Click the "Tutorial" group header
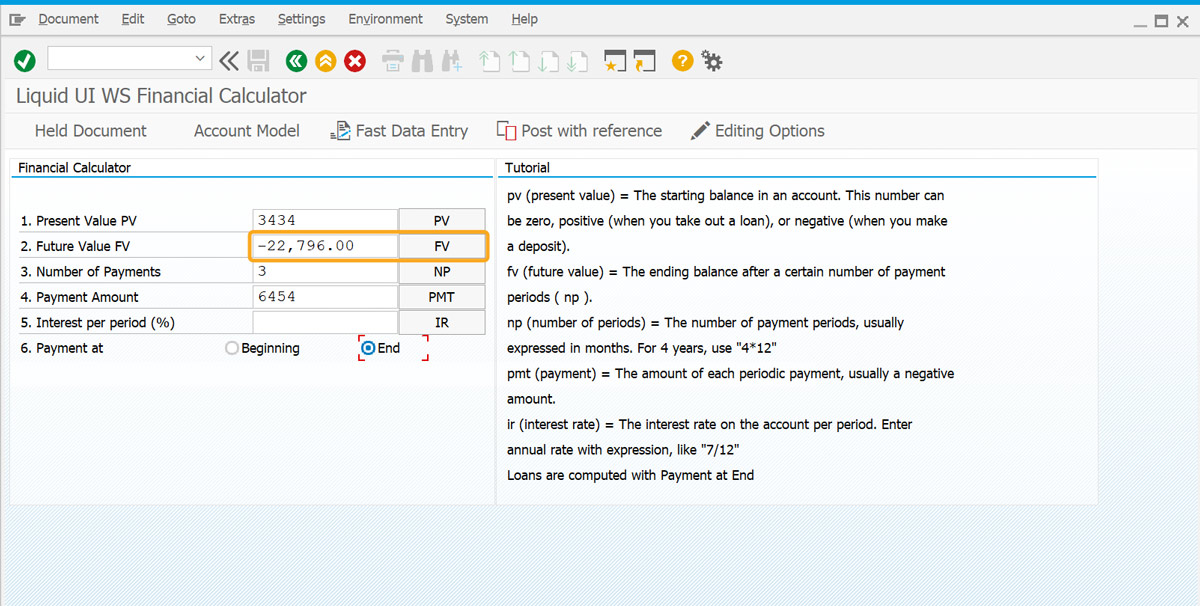This screenshot has height=606, width=1200. click(x=527, y=168)
